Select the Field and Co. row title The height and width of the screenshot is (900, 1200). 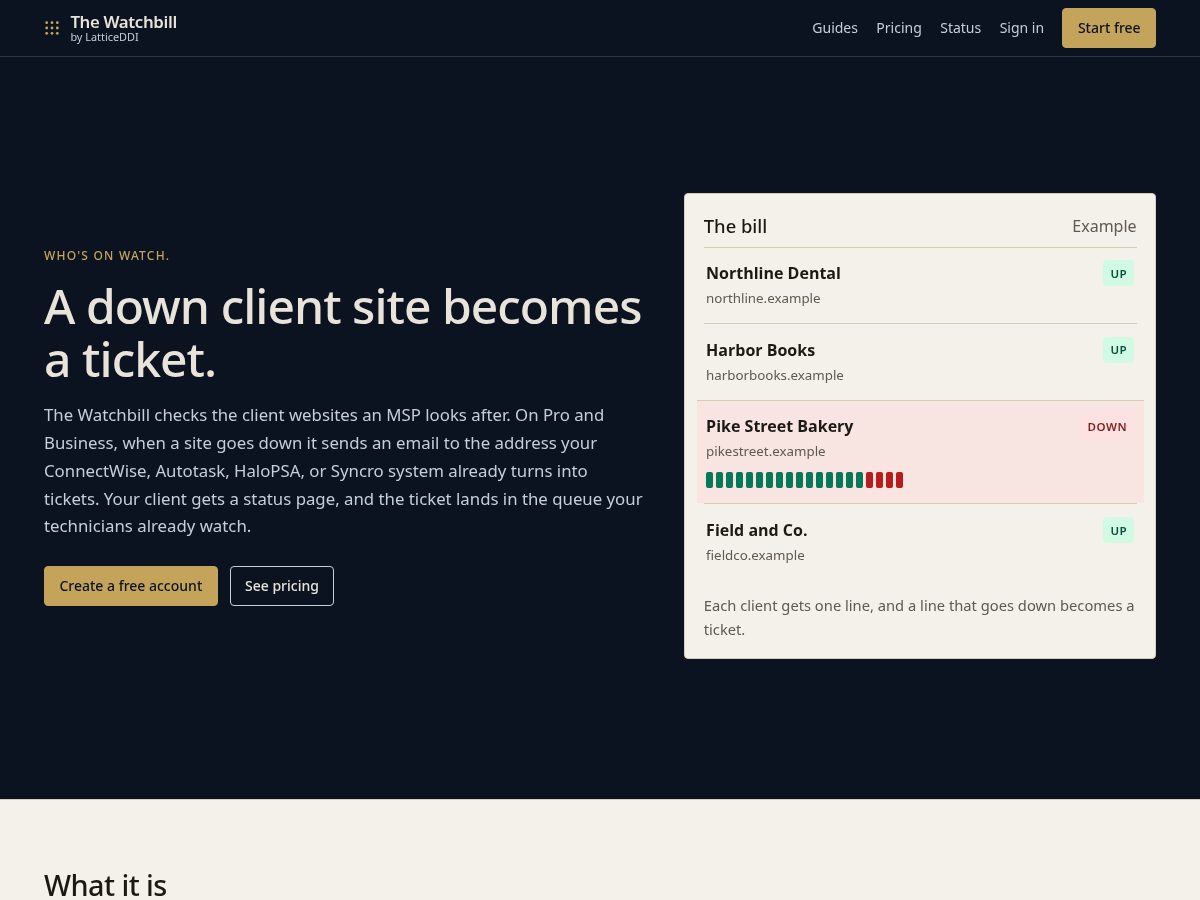756,530
